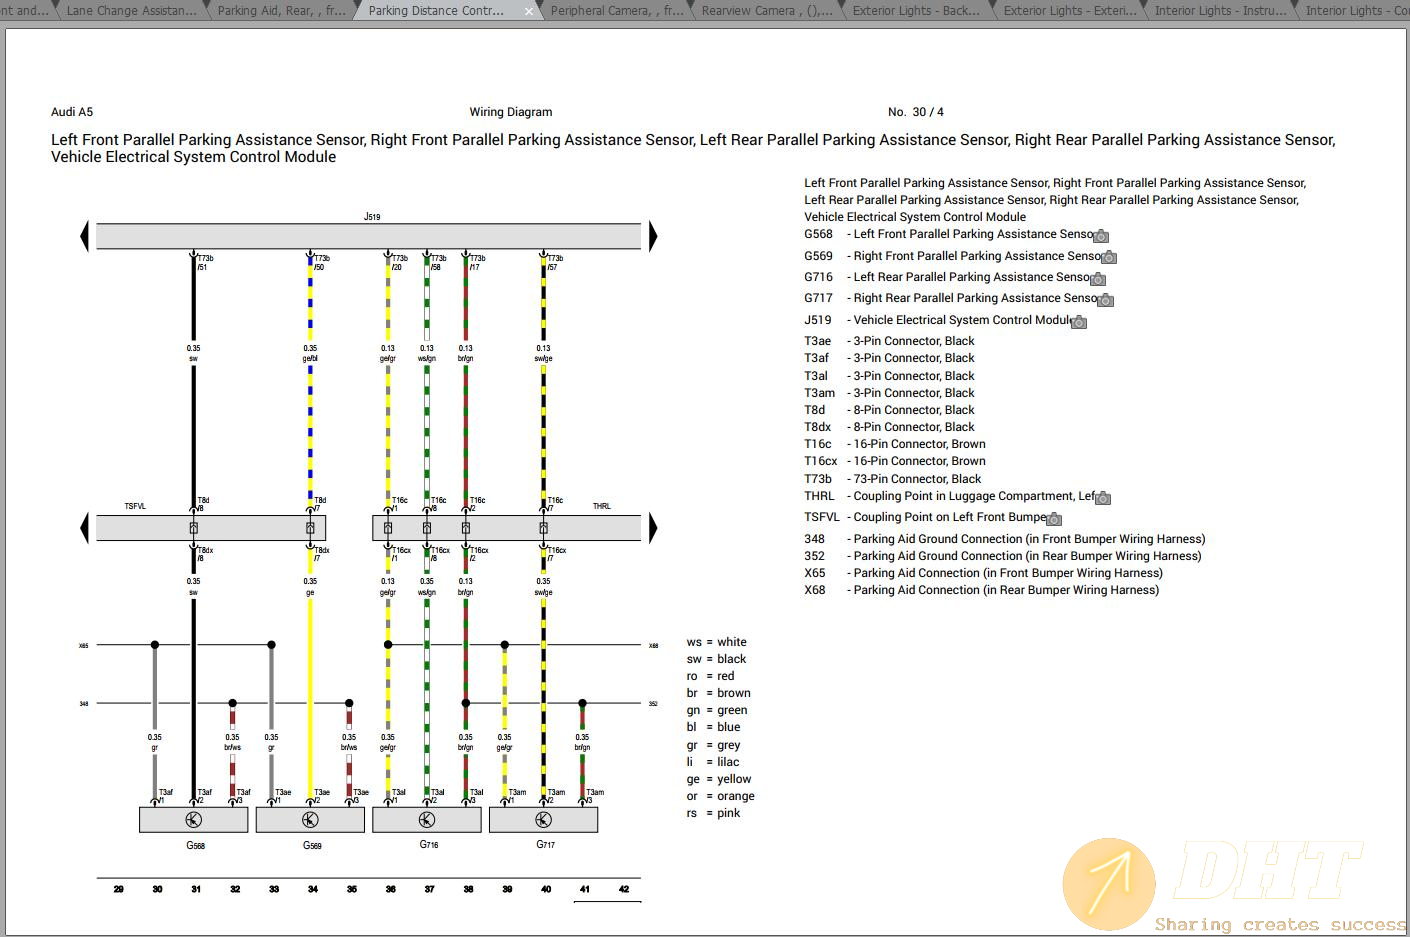The image size is (1410, 937).
Task: Click the 'Wiring Diagram' header text
Action: click(x=511, y=112)
